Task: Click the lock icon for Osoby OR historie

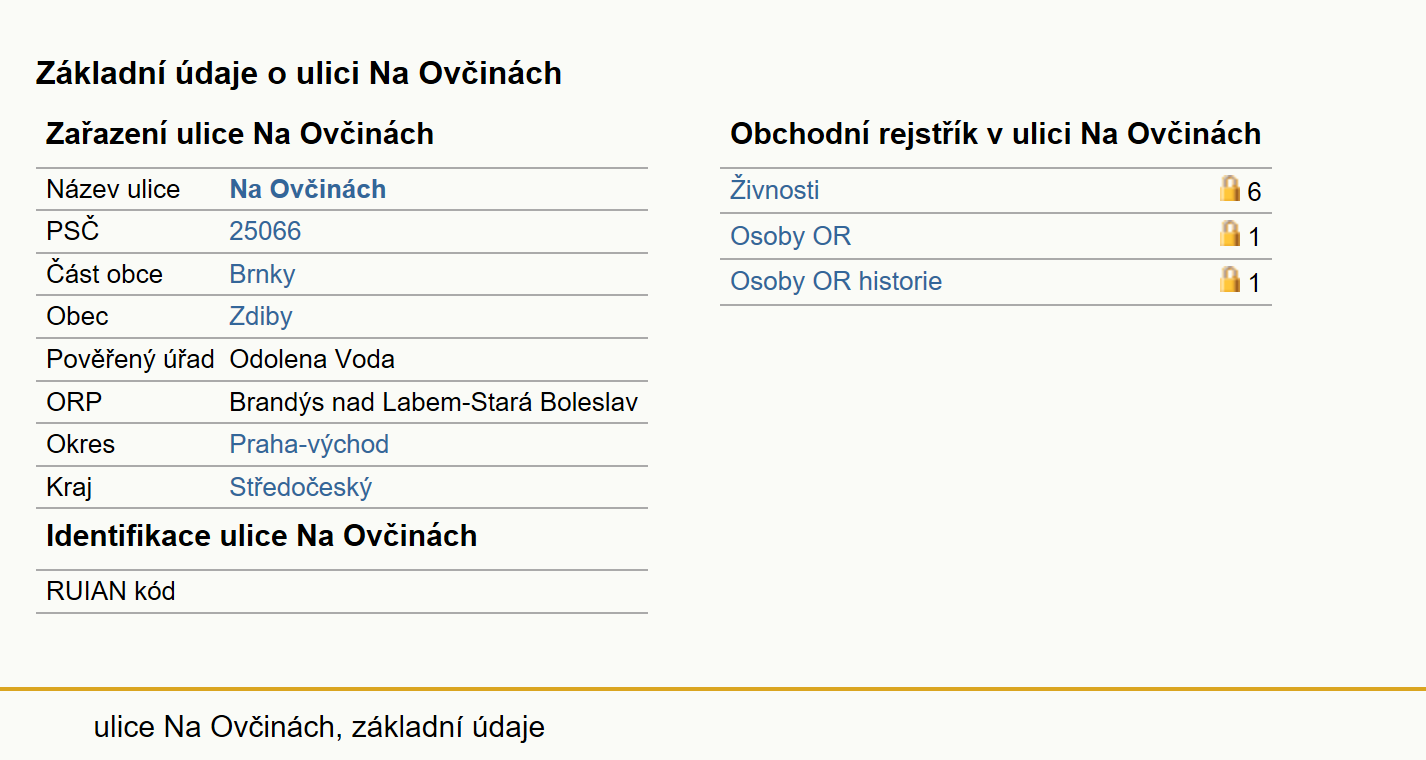Action: 1230,279
